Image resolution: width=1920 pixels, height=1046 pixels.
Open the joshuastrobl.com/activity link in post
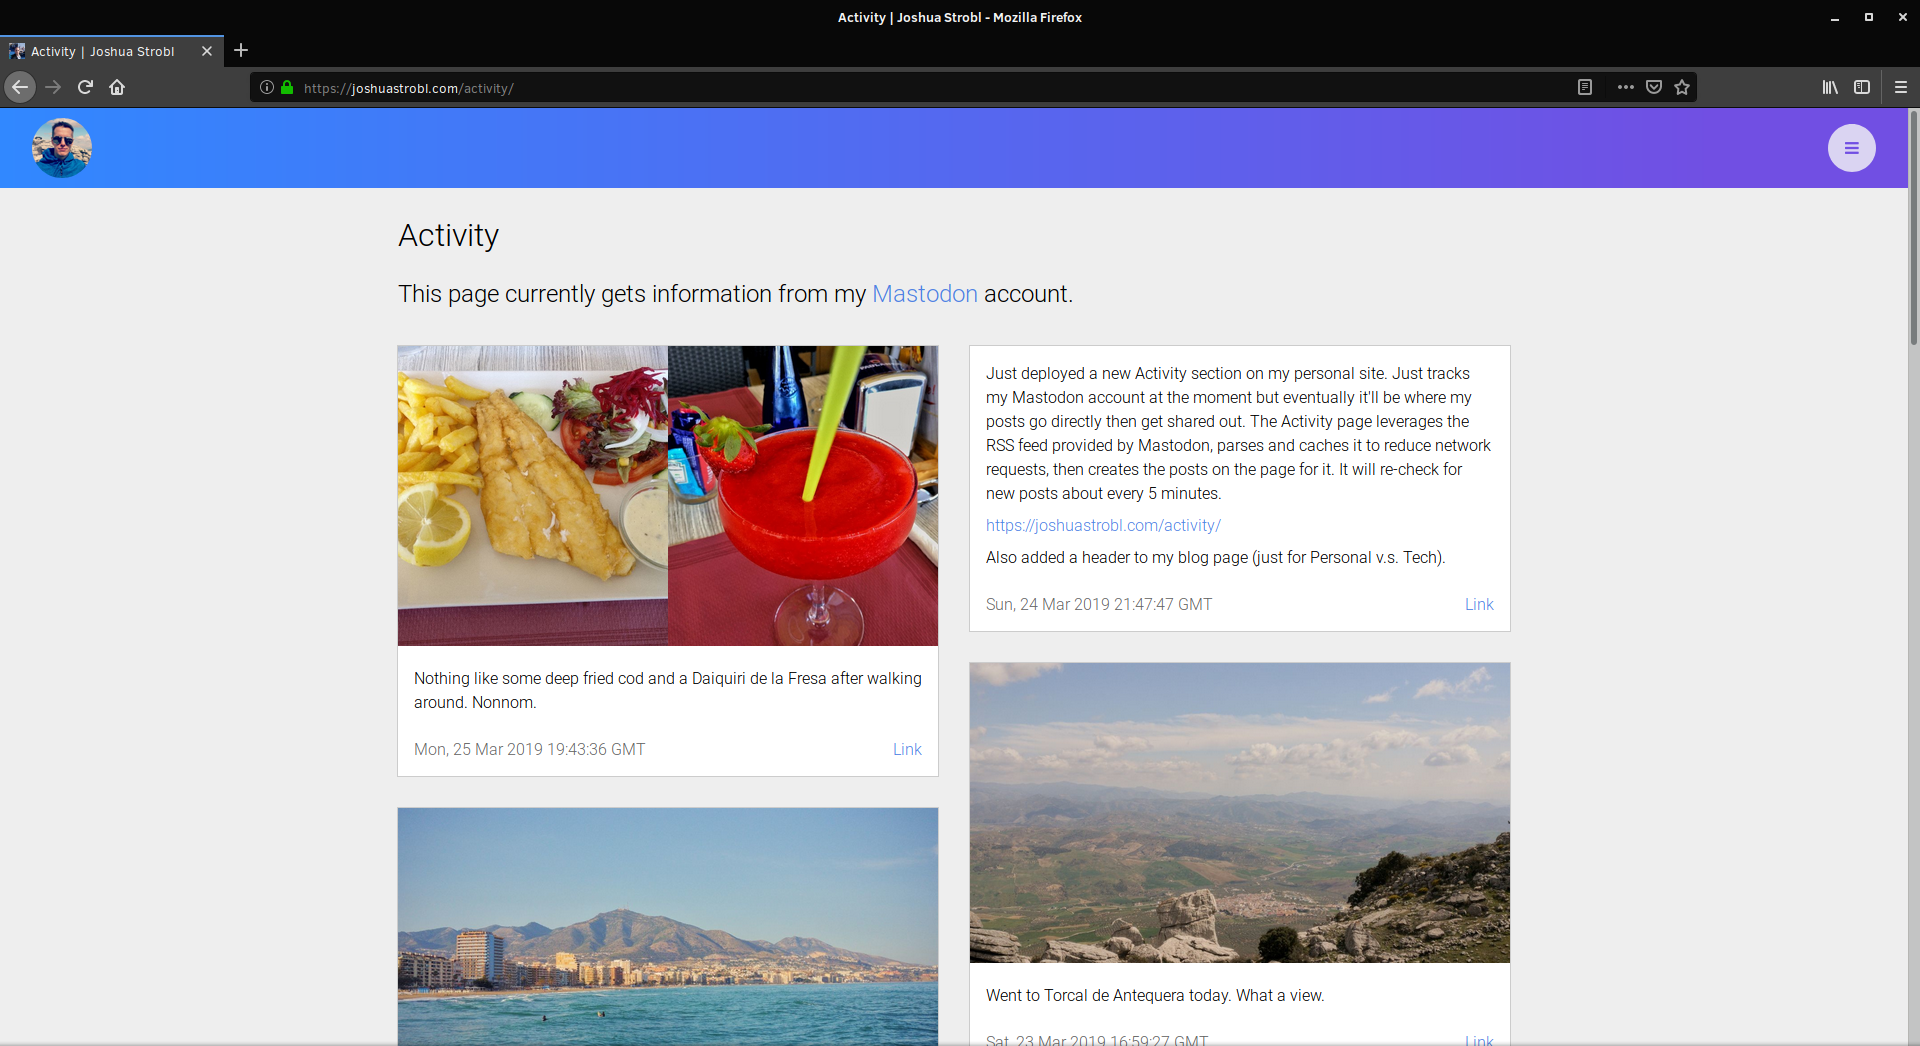[1103, 525]
